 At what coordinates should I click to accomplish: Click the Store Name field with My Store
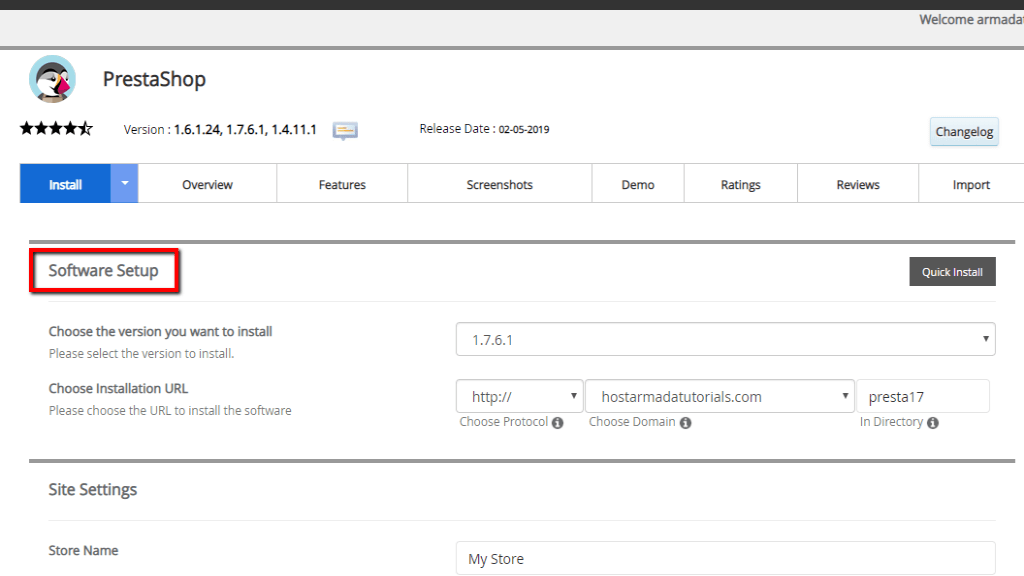[x=726, y=558]
